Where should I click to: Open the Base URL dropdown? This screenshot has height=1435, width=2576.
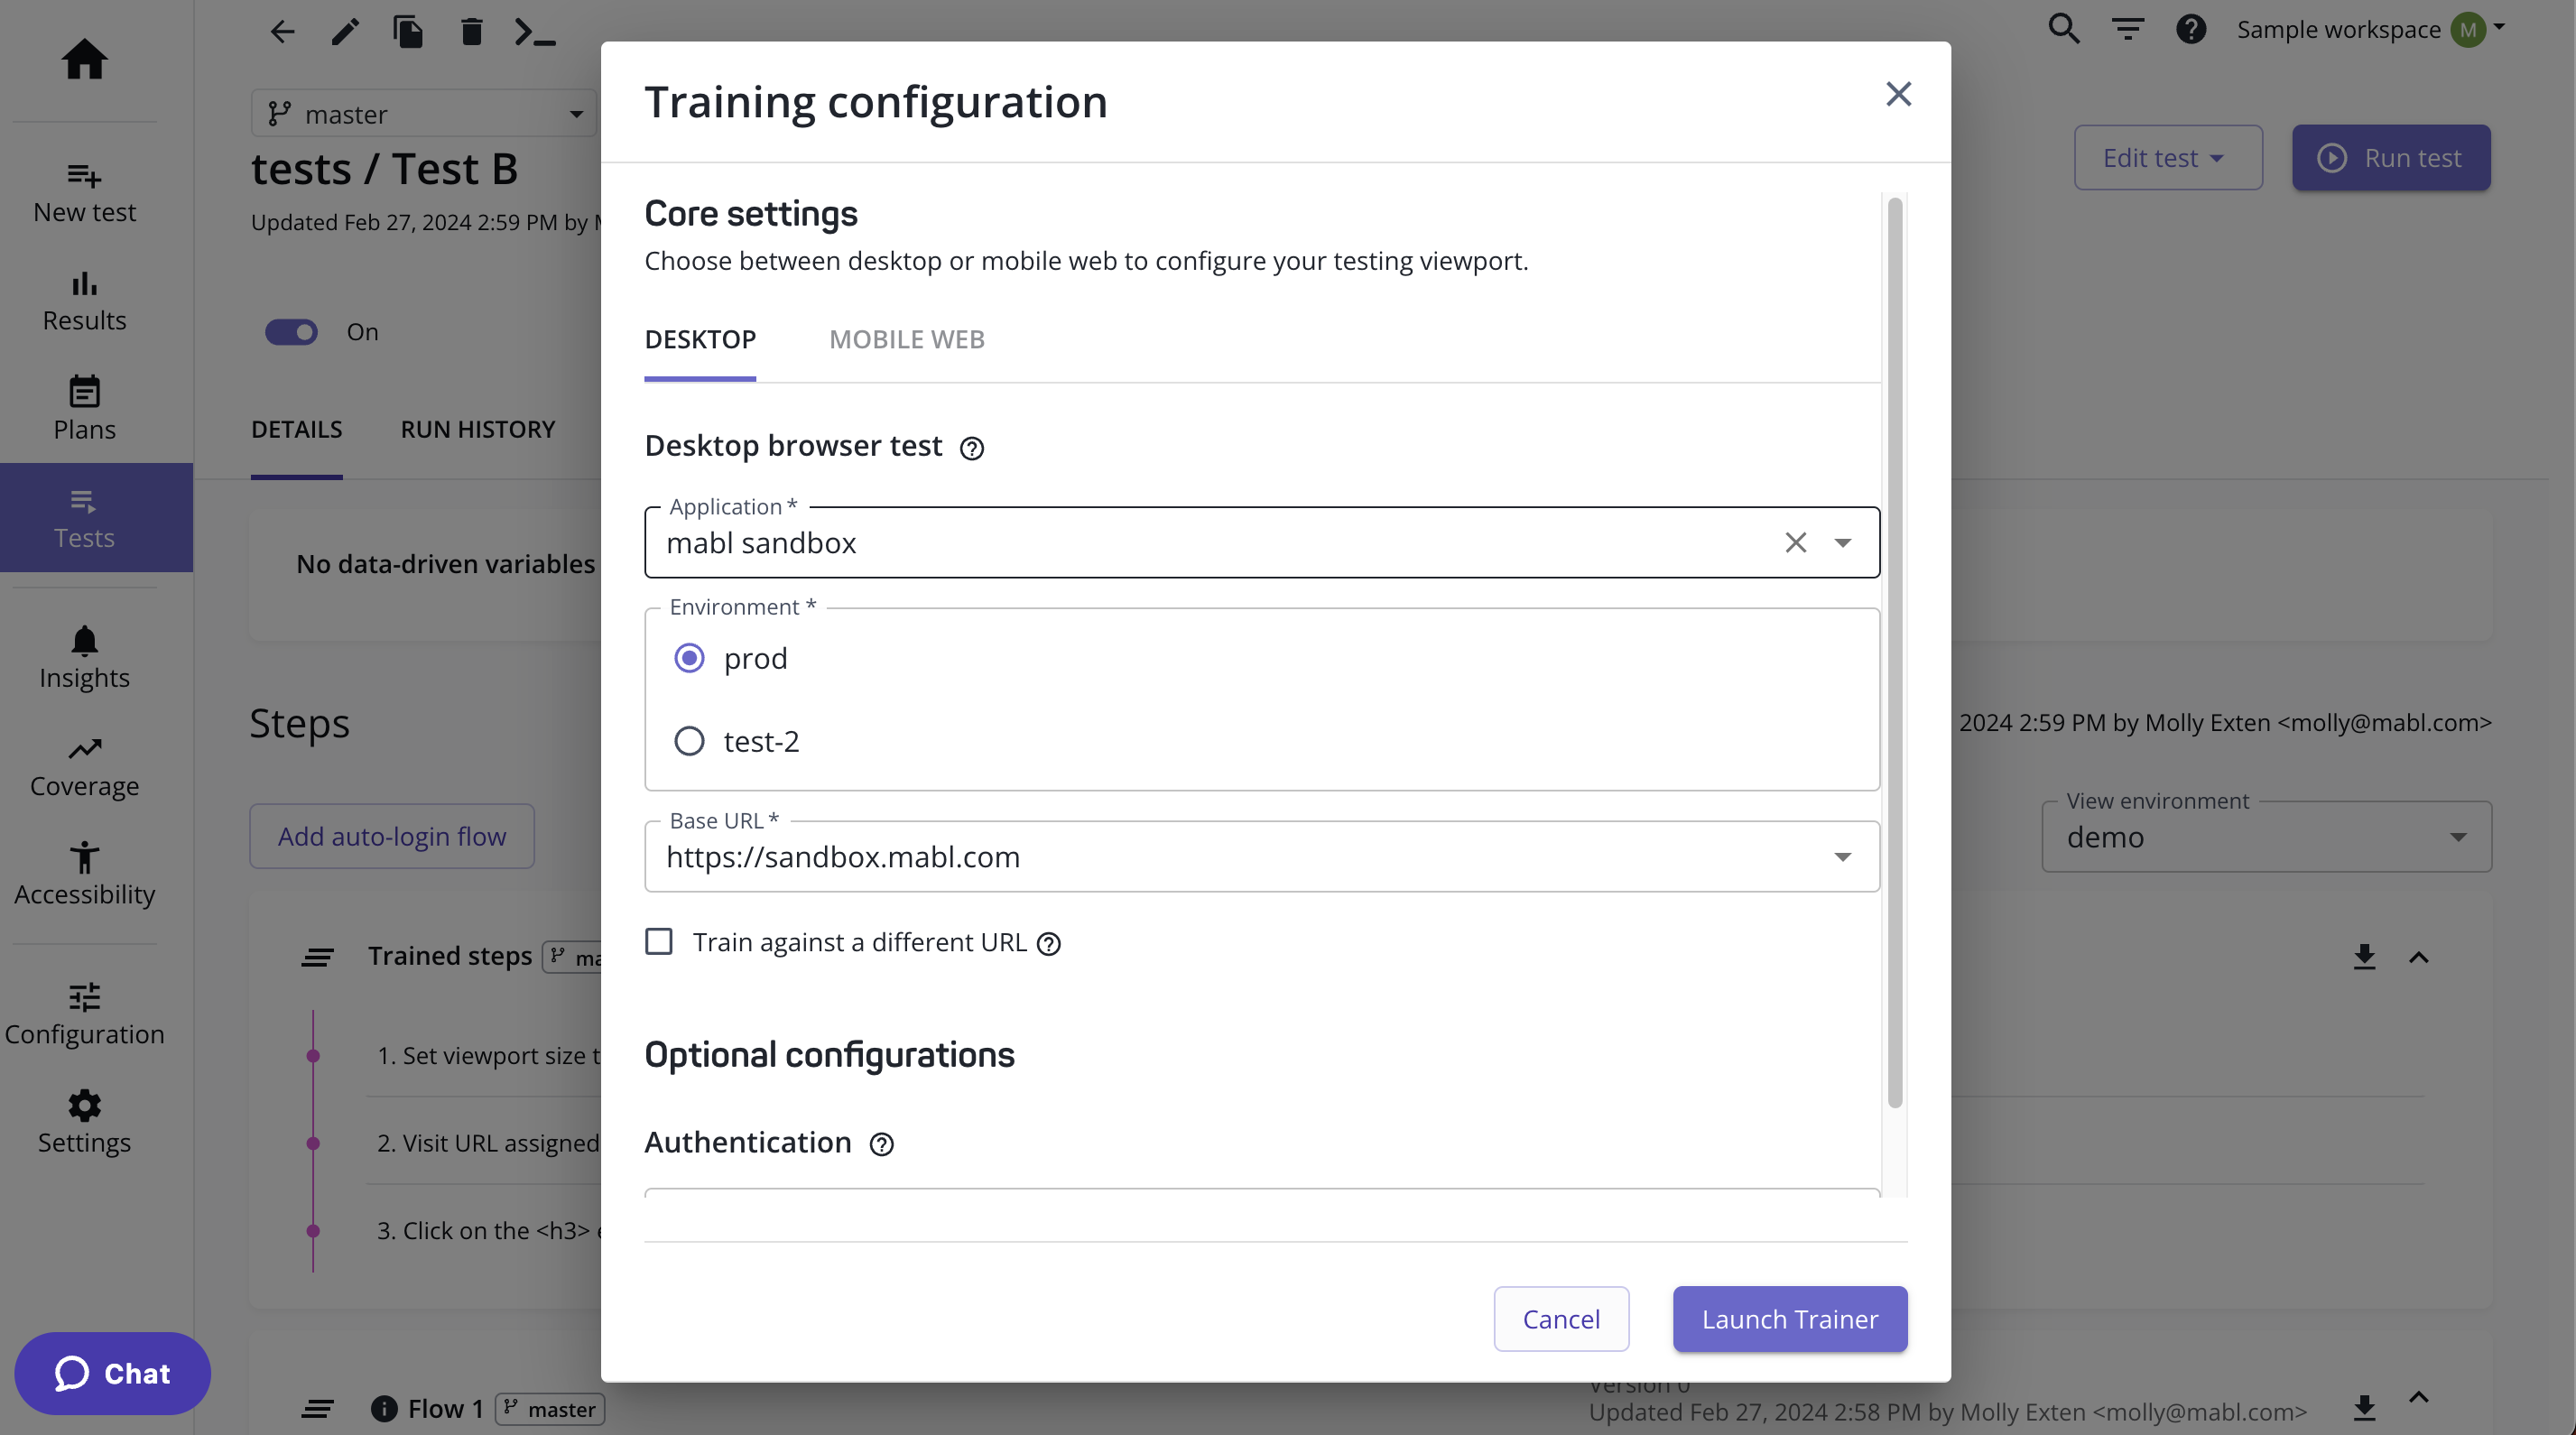(1842, 857)
